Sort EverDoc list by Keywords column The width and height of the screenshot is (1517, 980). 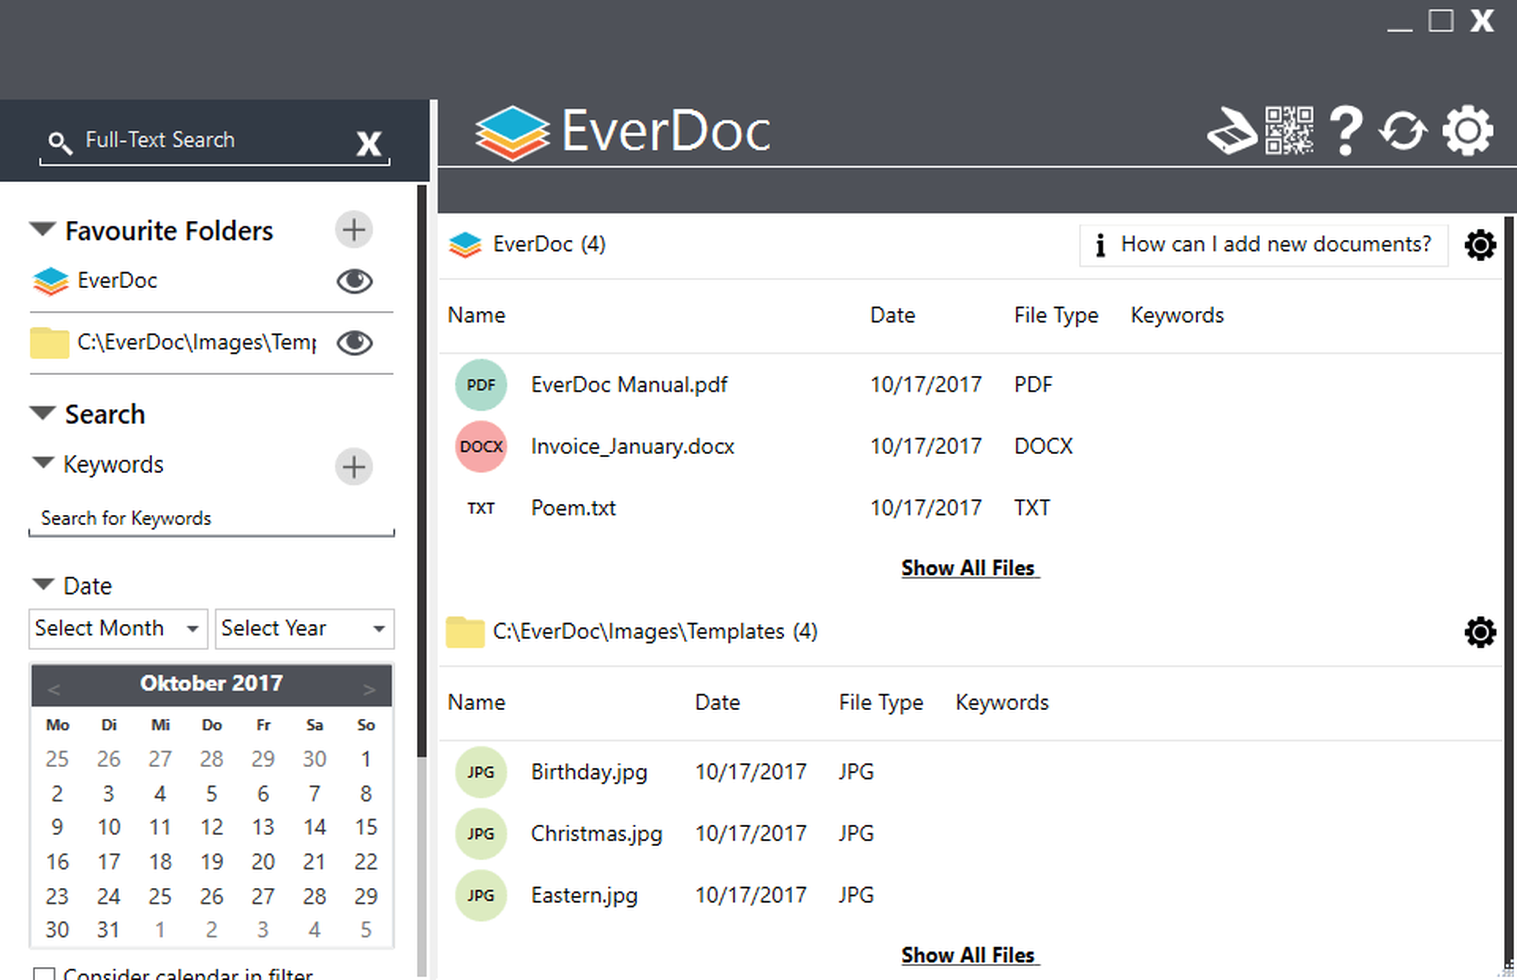pos(1177,316)
